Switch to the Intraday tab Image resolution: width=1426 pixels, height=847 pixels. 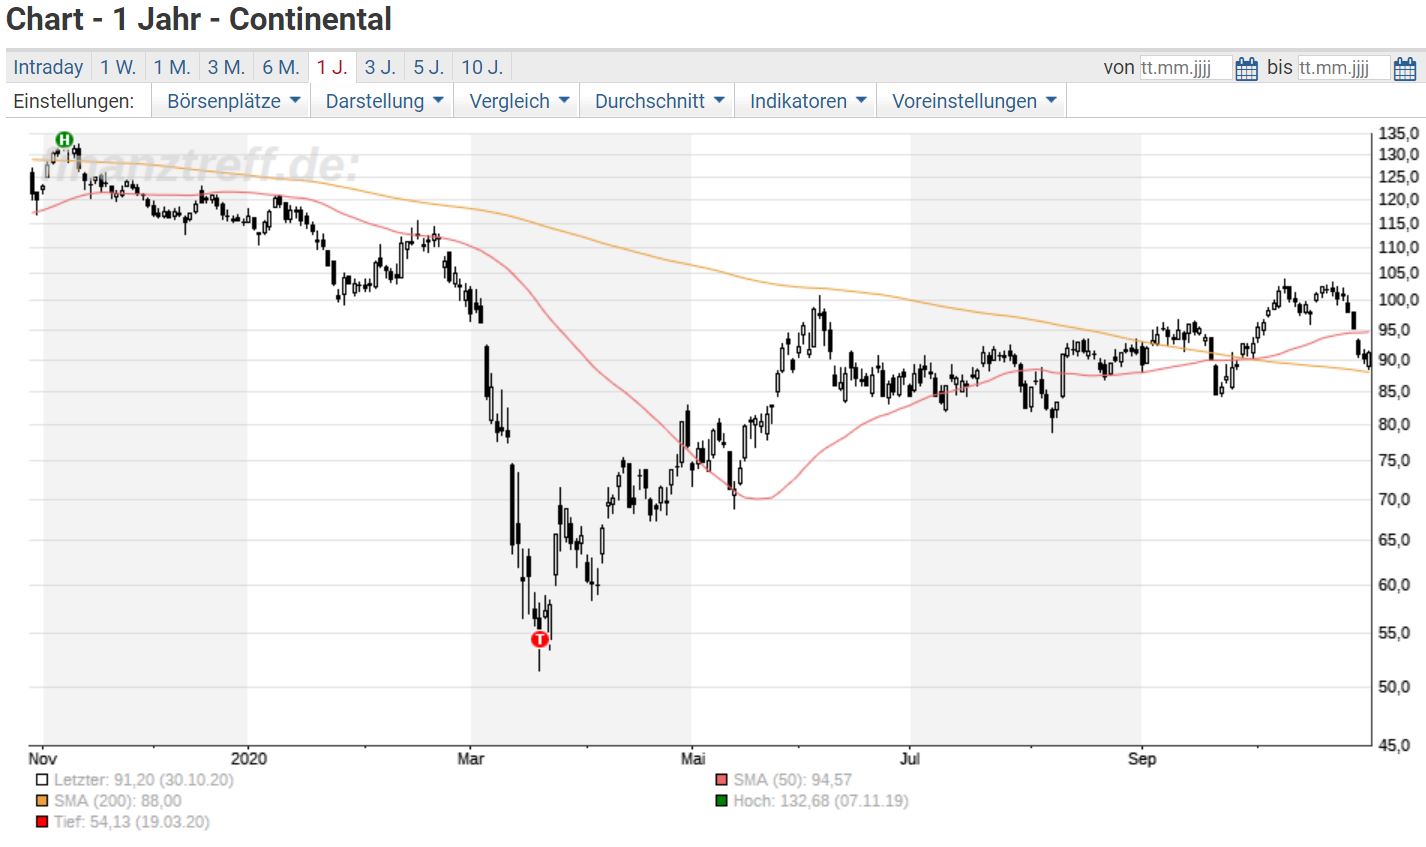pos(48,67)
